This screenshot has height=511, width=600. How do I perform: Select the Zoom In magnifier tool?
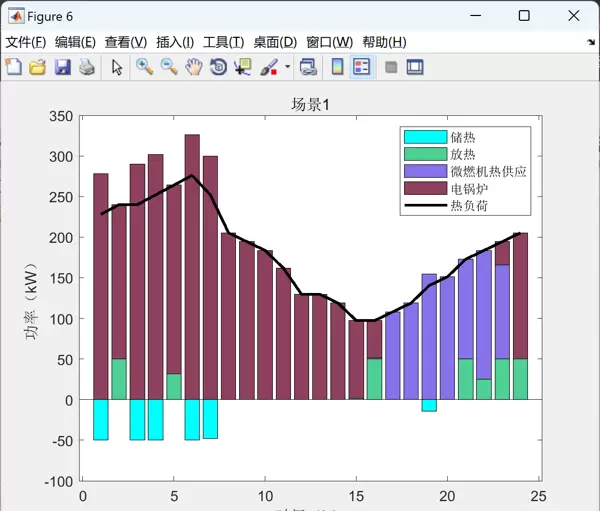(144, 67)
